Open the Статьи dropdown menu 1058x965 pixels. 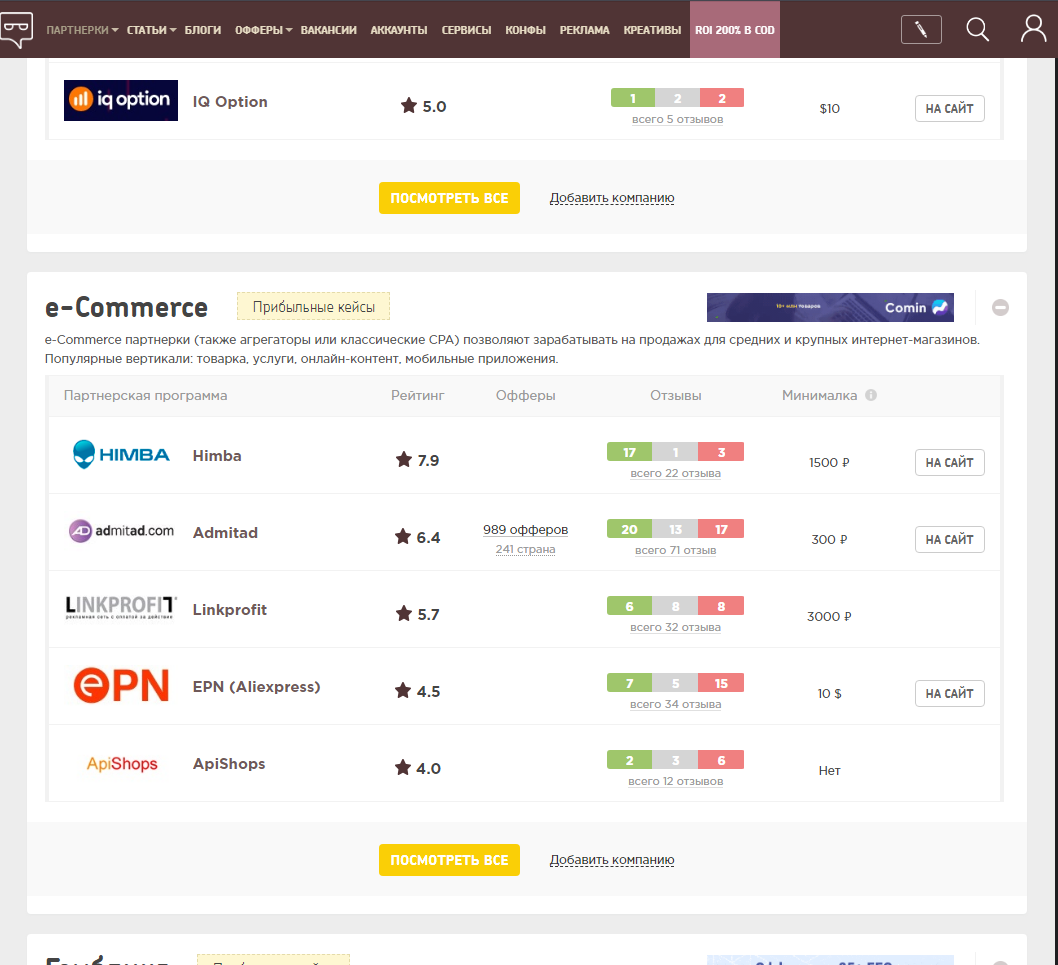coord(152,30)
